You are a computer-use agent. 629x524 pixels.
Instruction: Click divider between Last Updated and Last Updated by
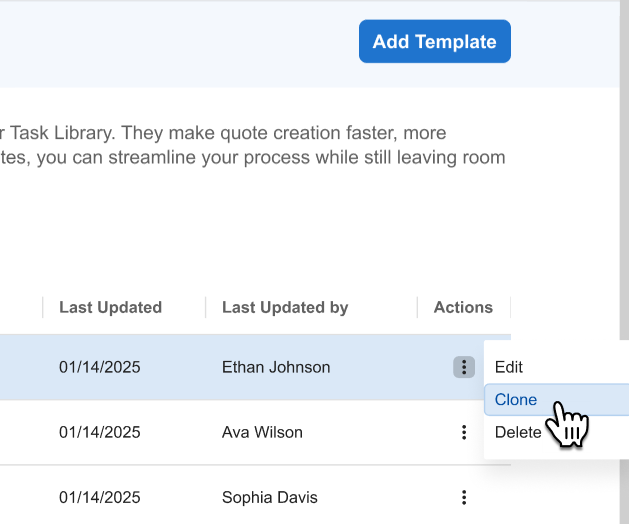click(206, 307)
